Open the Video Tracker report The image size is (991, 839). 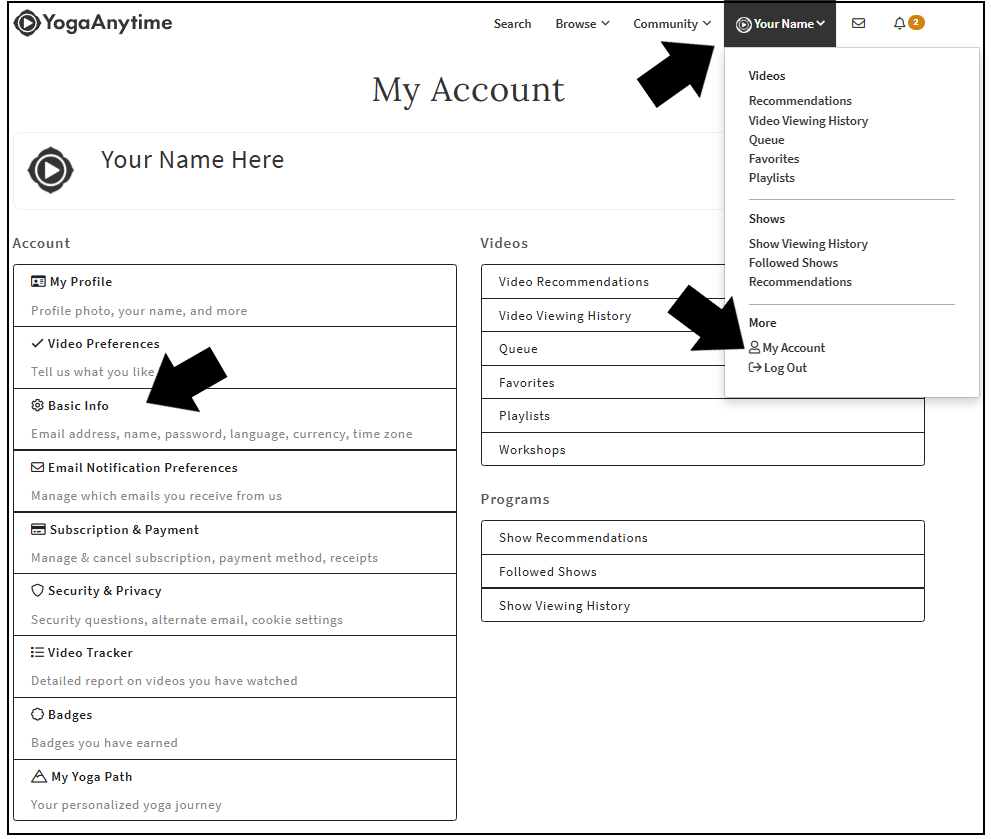click(235, 667)
